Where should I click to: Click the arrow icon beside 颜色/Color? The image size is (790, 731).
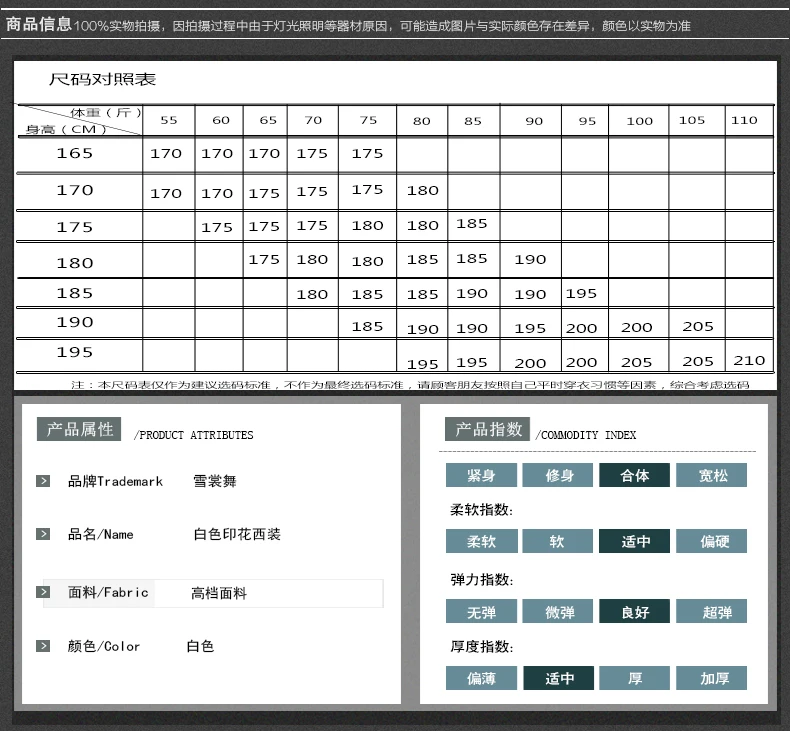click(43, 646)
